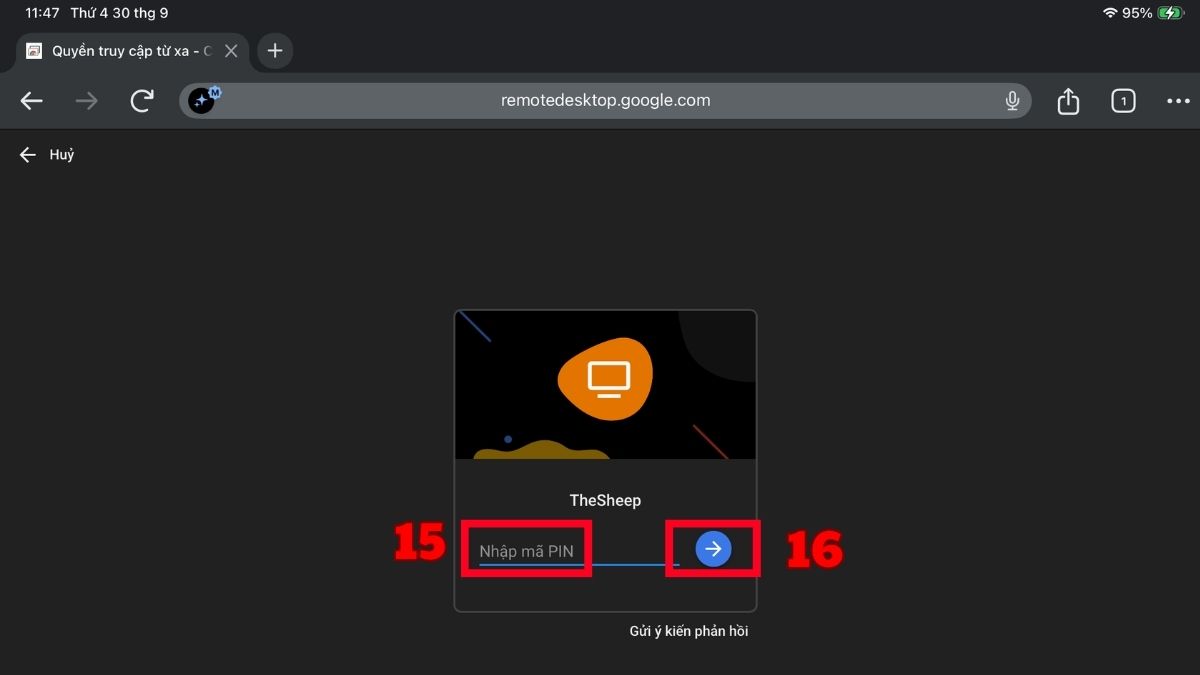Viewport: 1200px width, 675px height.
Task: Click the orange monitor icon artwork
Action: (606, 377)
